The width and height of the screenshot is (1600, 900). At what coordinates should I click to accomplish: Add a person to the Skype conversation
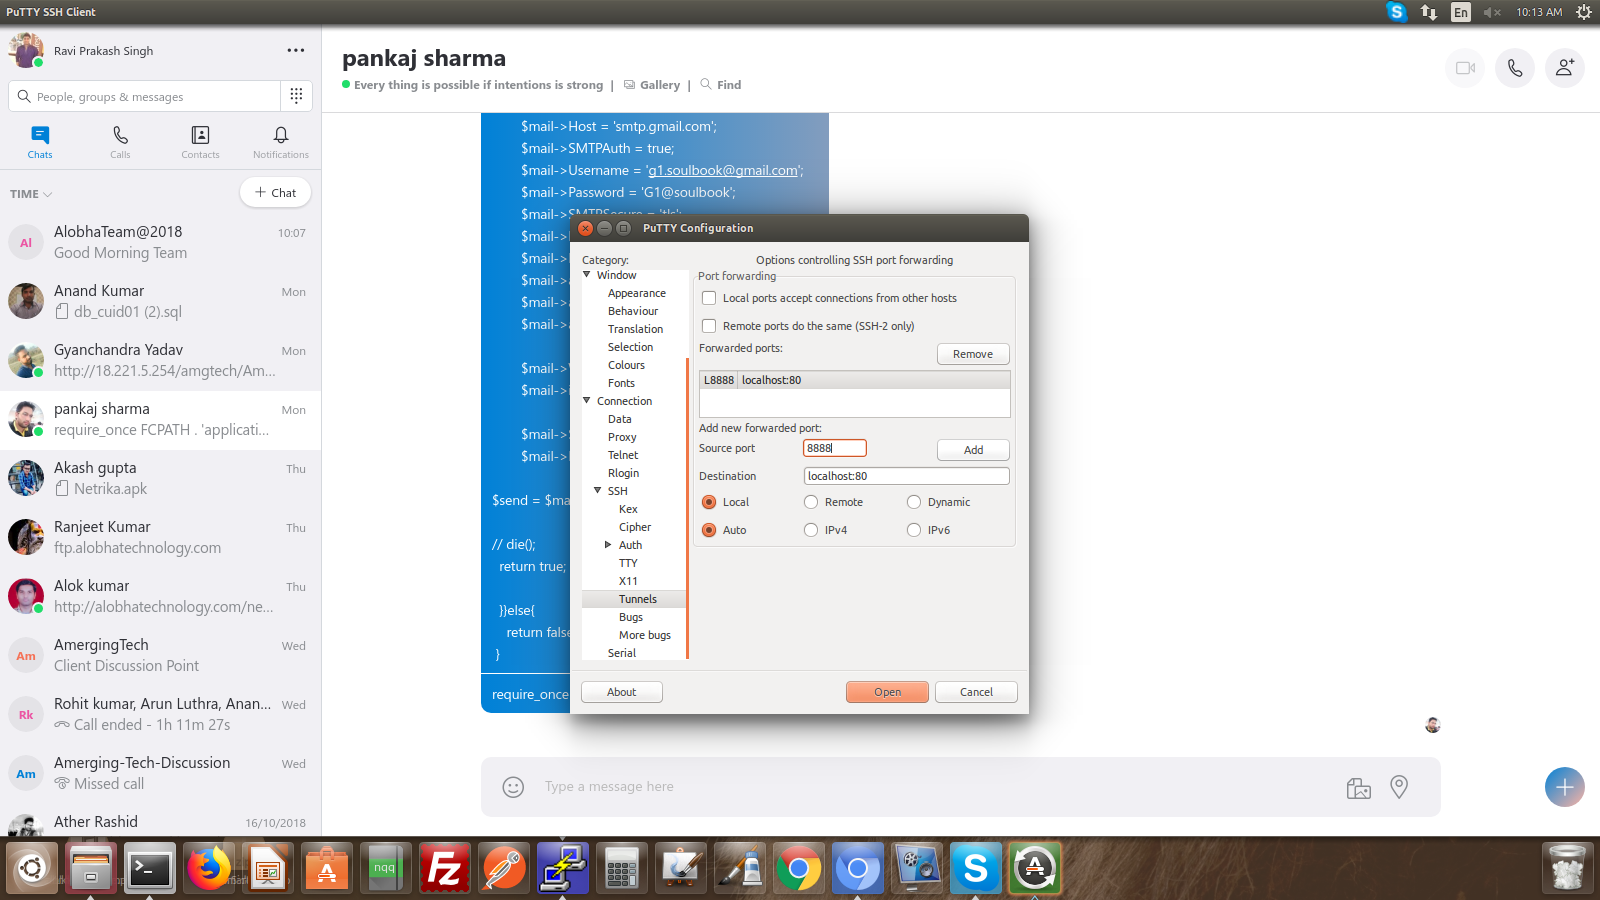pyautogui.click(x=1565, y=68)
